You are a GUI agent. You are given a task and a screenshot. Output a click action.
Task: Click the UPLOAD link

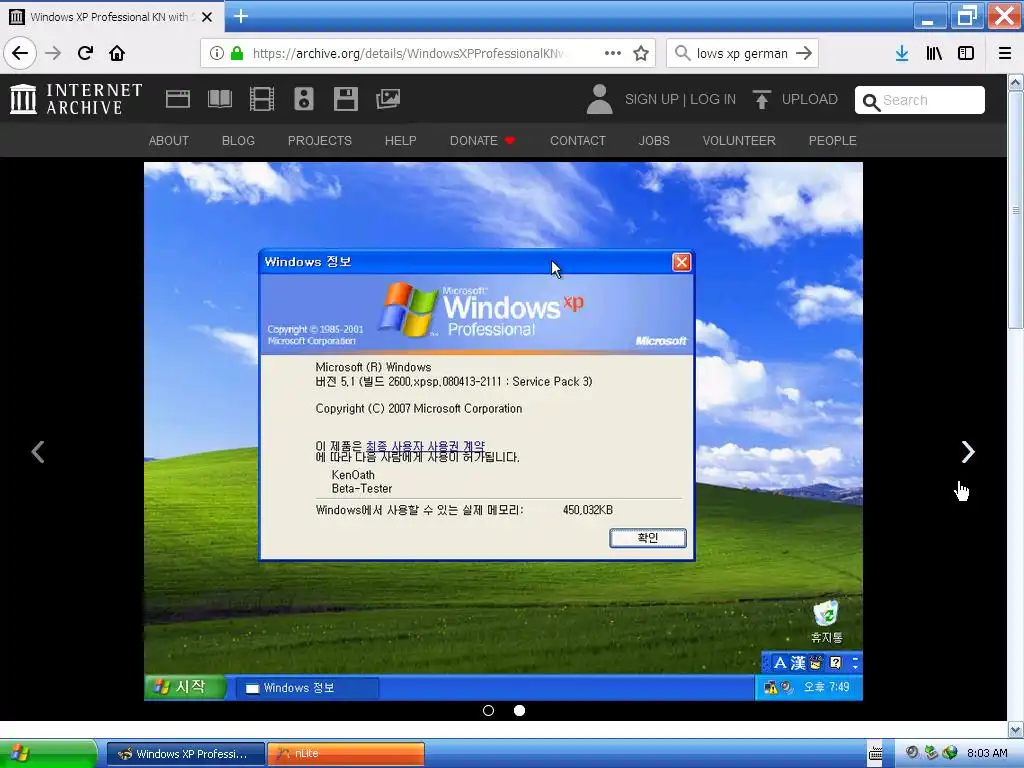pos(795,99)
